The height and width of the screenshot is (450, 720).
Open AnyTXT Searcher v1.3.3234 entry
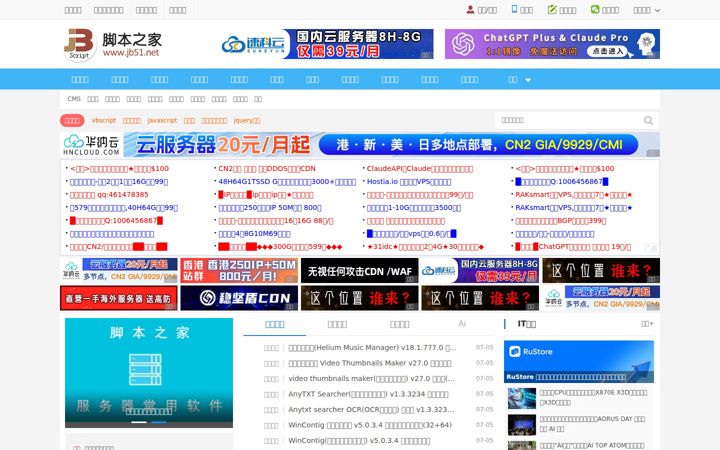pyautogui.click(x=368, y=394)
